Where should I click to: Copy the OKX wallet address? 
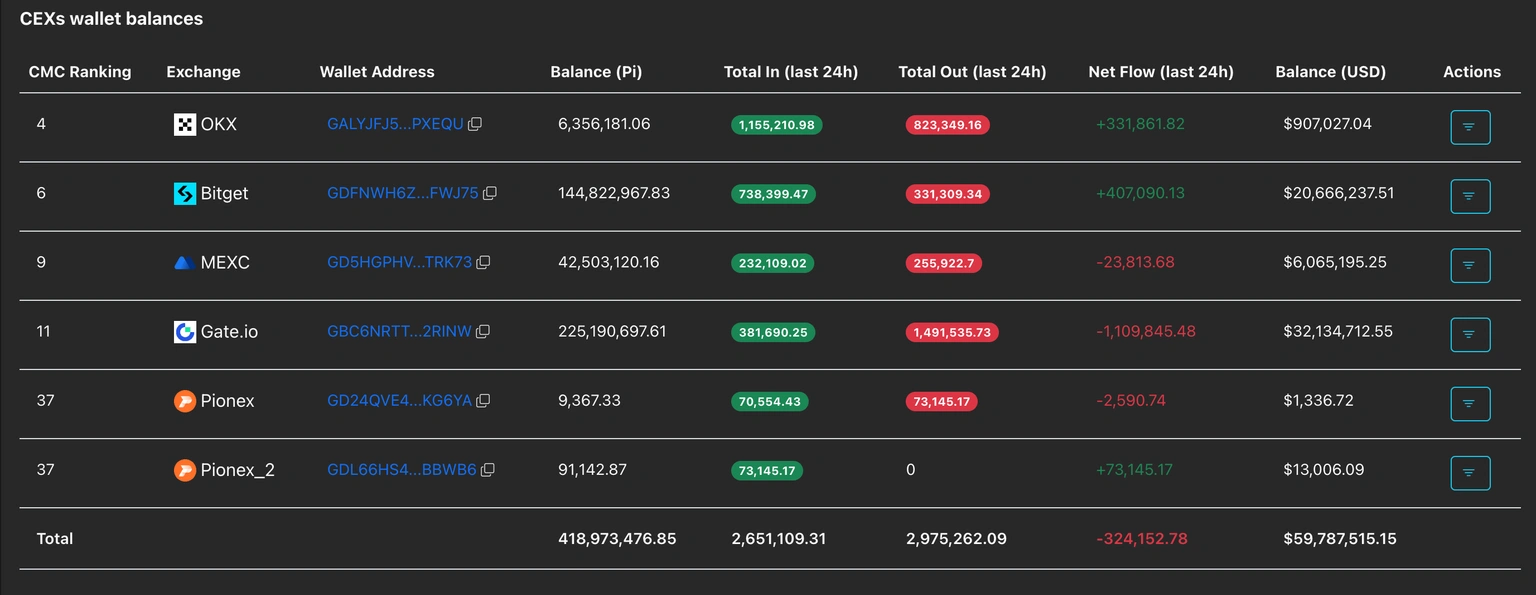click(x=475, y=124)
